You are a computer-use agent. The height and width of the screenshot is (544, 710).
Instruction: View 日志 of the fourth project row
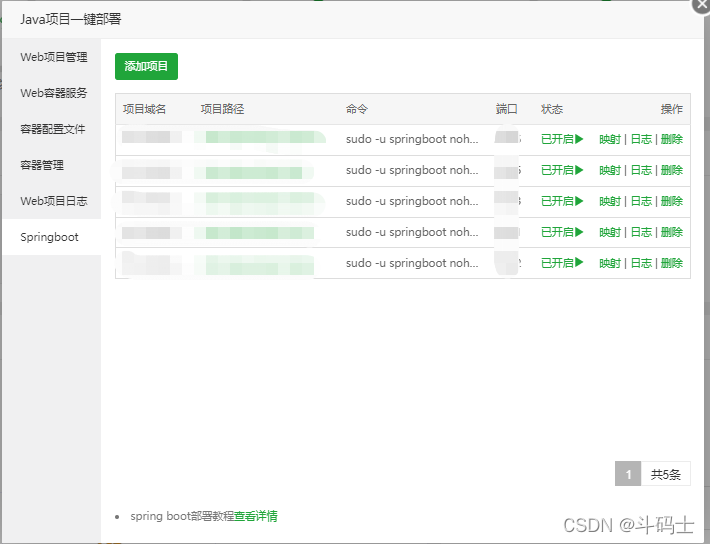coord(641,232)
